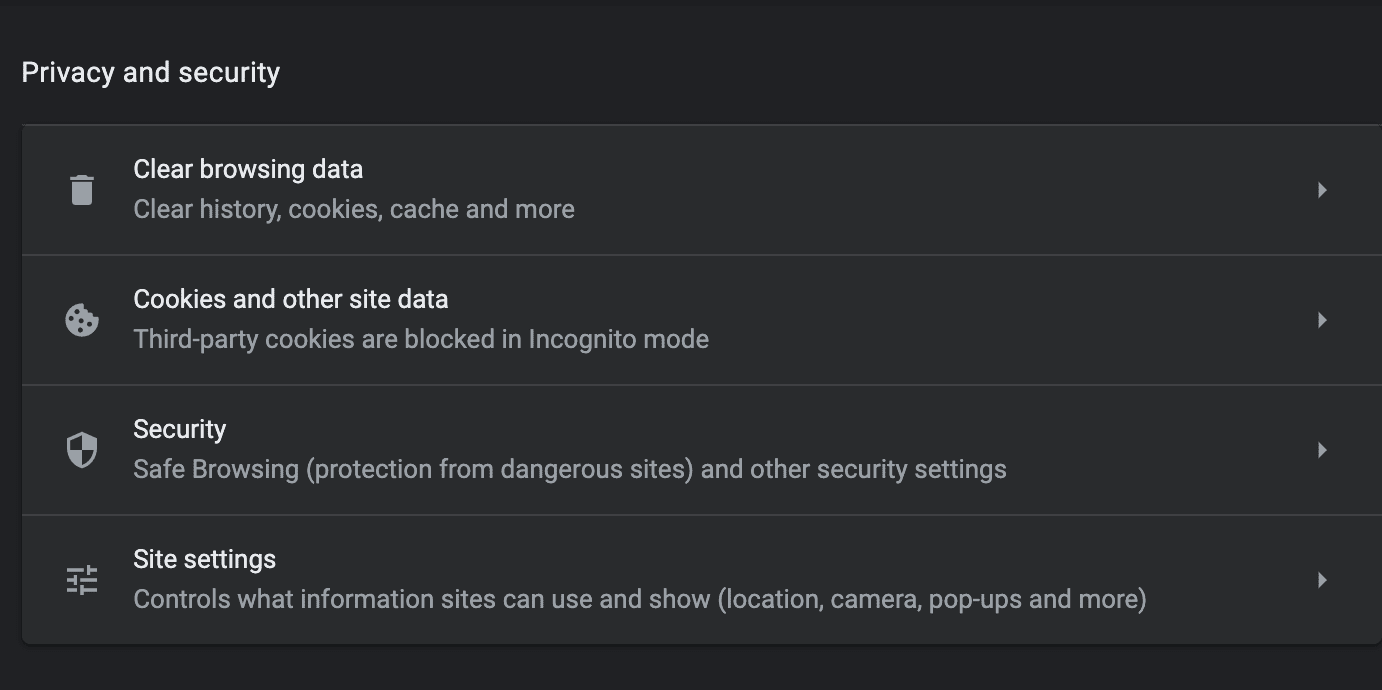Click the Clear history, cookies, cache subtitle

click(x=354, y=209)
